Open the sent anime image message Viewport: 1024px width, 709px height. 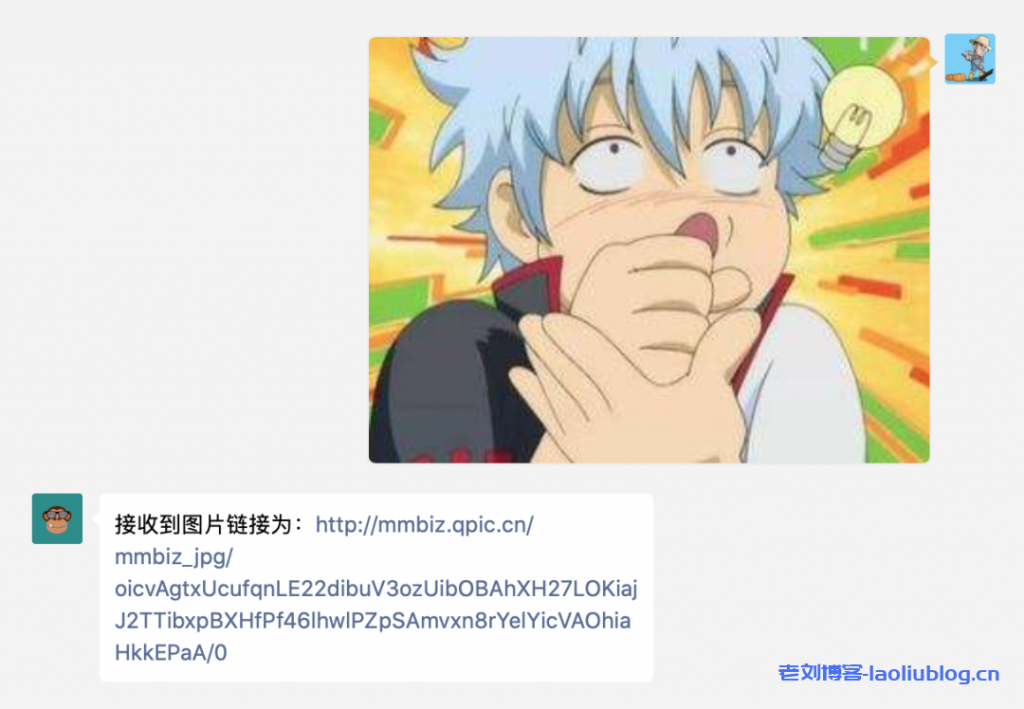pos(649,250)
